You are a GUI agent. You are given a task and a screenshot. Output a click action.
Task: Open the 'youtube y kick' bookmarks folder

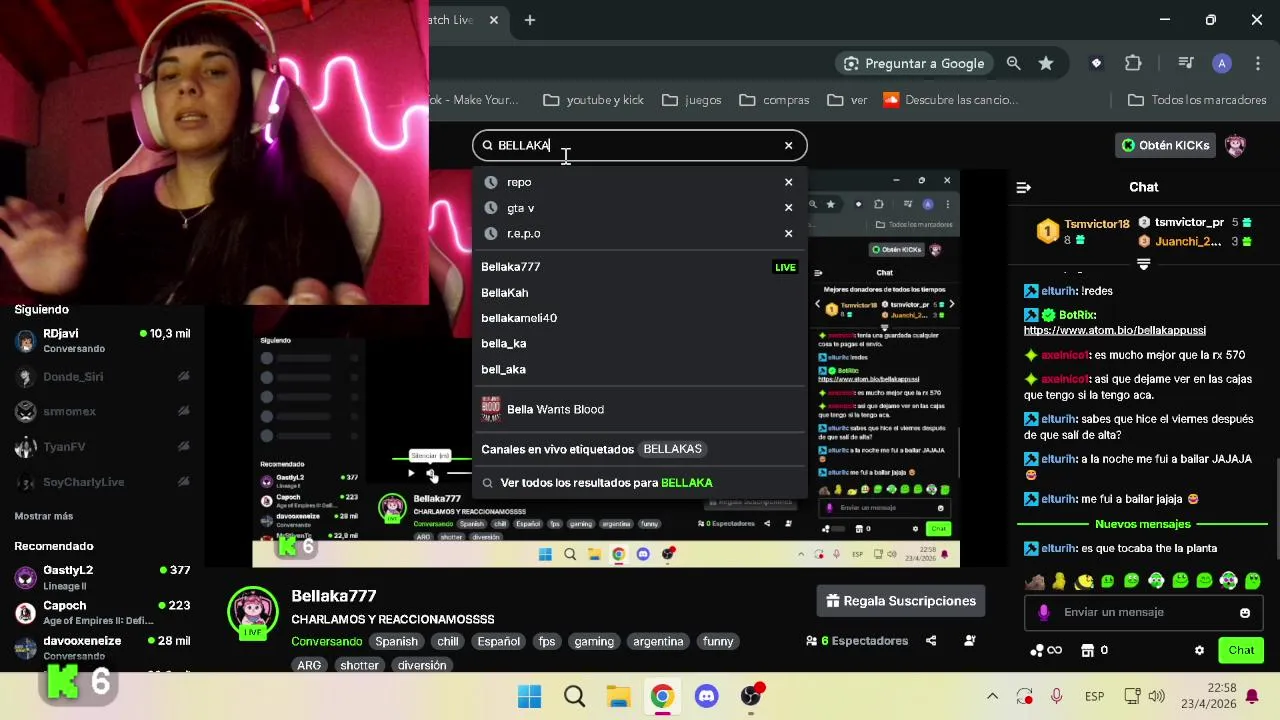tap(594, 100)
